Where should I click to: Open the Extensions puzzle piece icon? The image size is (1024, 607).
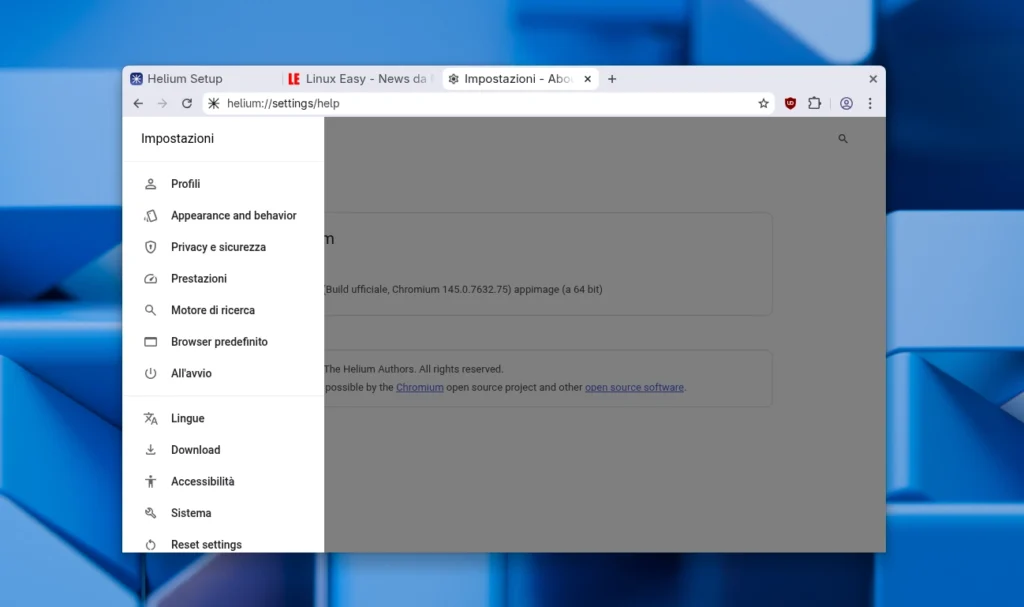point(815,103)
